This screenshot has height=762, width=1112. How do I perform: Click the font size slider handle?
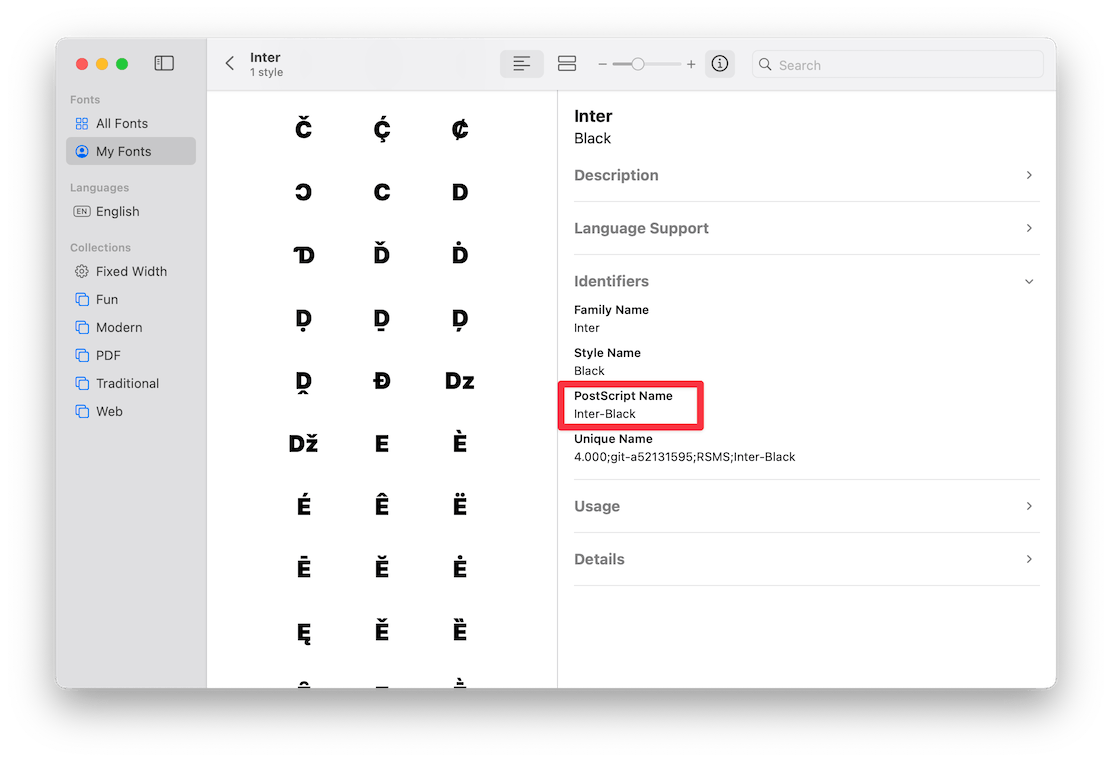[x=638, y=64]
